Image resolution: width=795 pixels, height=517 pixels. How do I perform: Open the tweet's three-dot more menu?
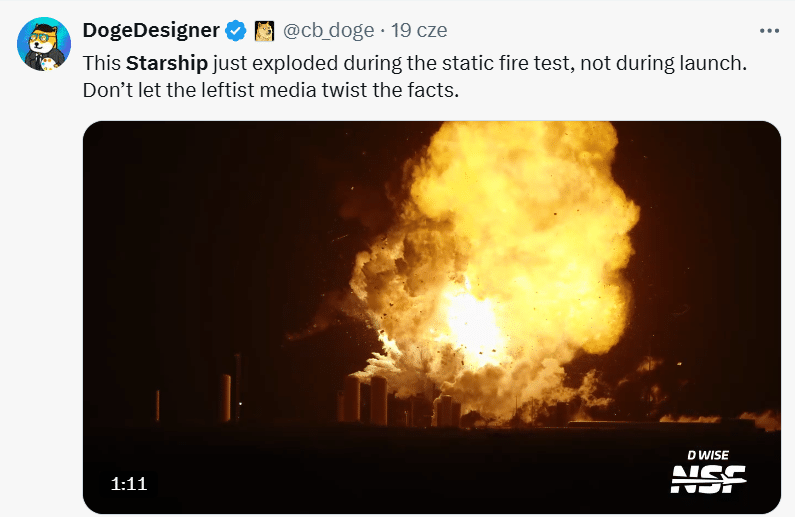768,31
